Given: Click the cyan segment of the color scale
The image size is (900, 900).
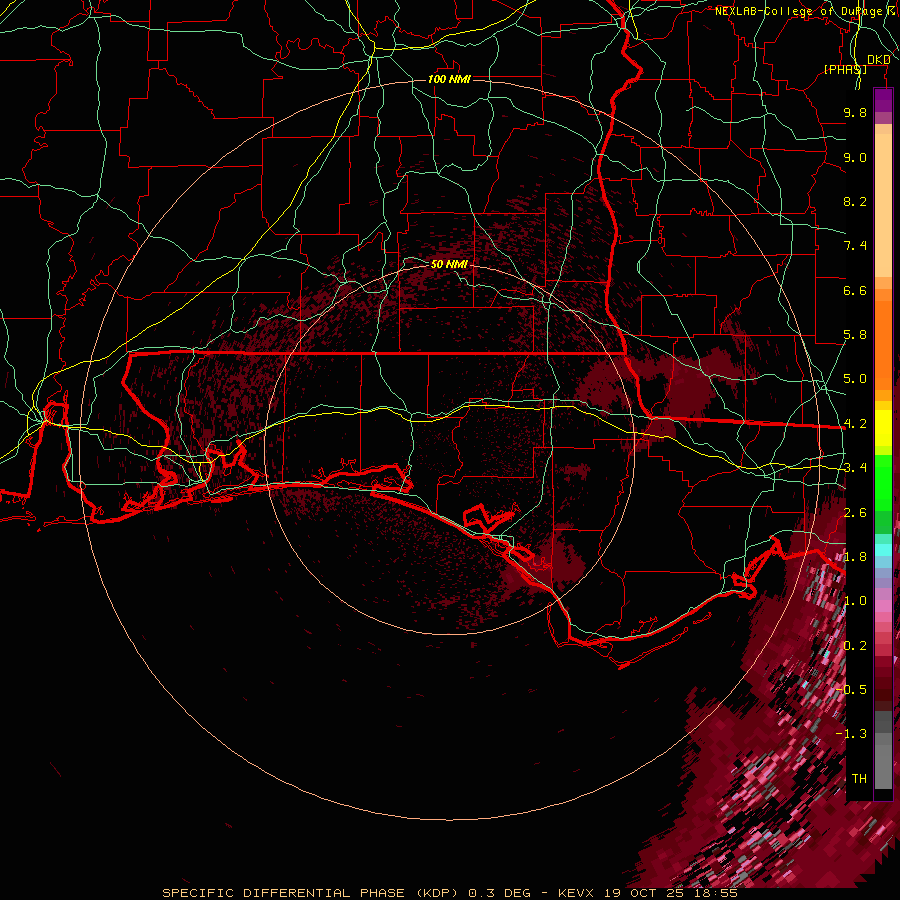Looking at the screenshot, I should coord(883,550).
